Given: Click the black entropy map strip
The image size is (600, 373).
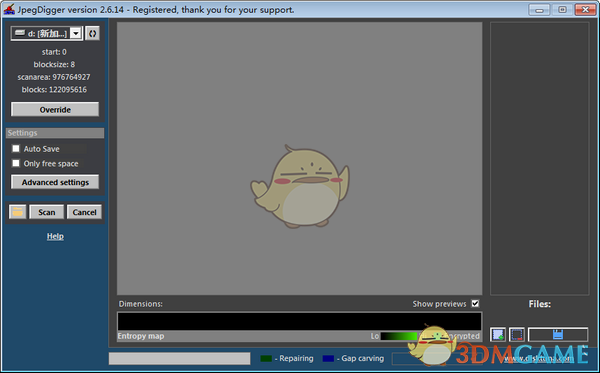Looking at the screenshot, I should click(x=299, y=321).
